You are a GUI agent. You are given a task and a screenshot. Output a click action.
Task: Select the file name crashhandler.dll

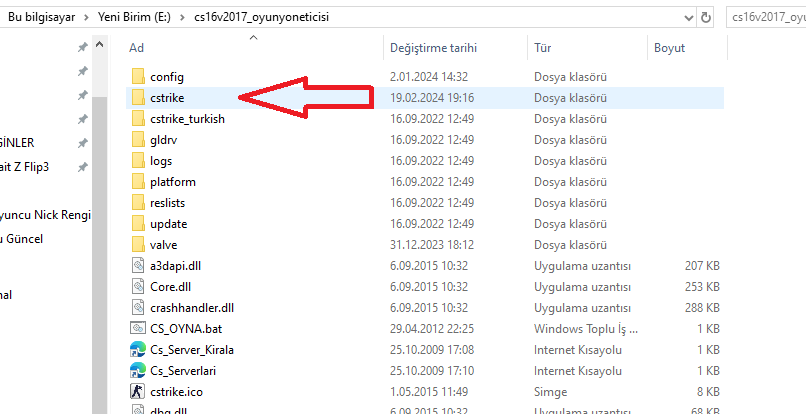click(x=192, y=308)
